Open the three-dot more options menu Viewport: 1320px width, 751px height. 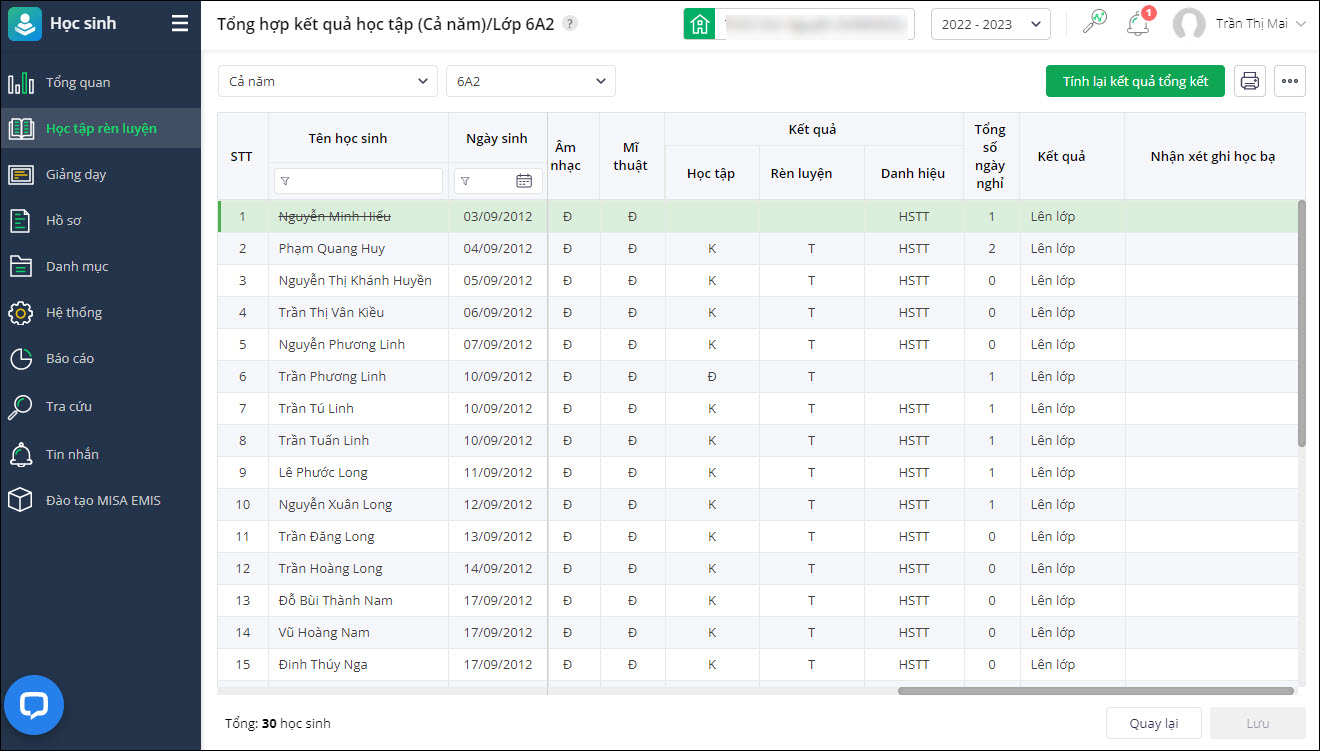coord(1290,81)
